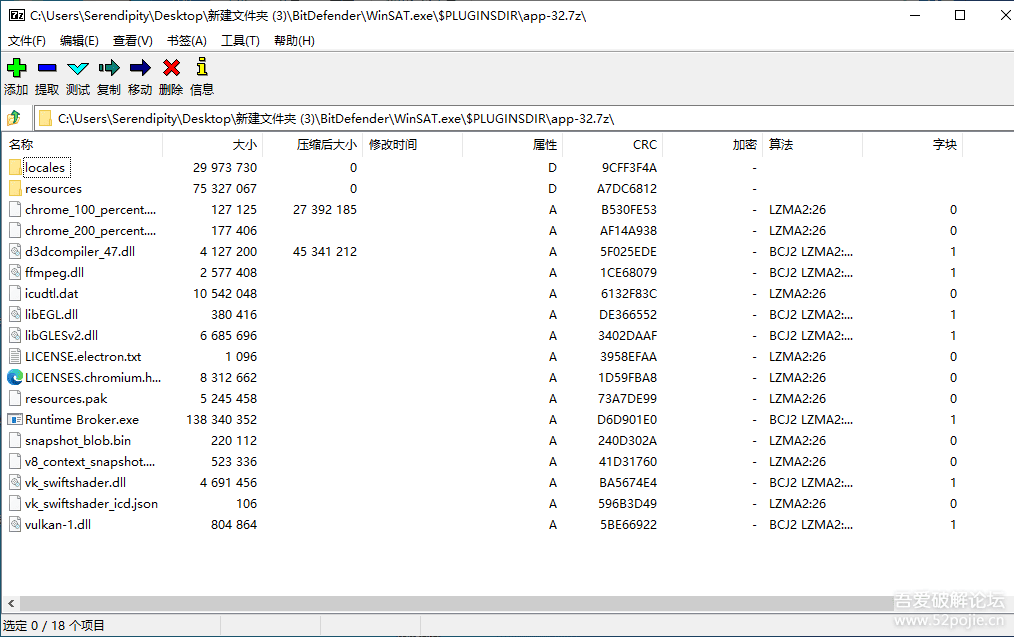Open the 查看(V) menu
This screenshot has width=1014, height=637.
133,41
